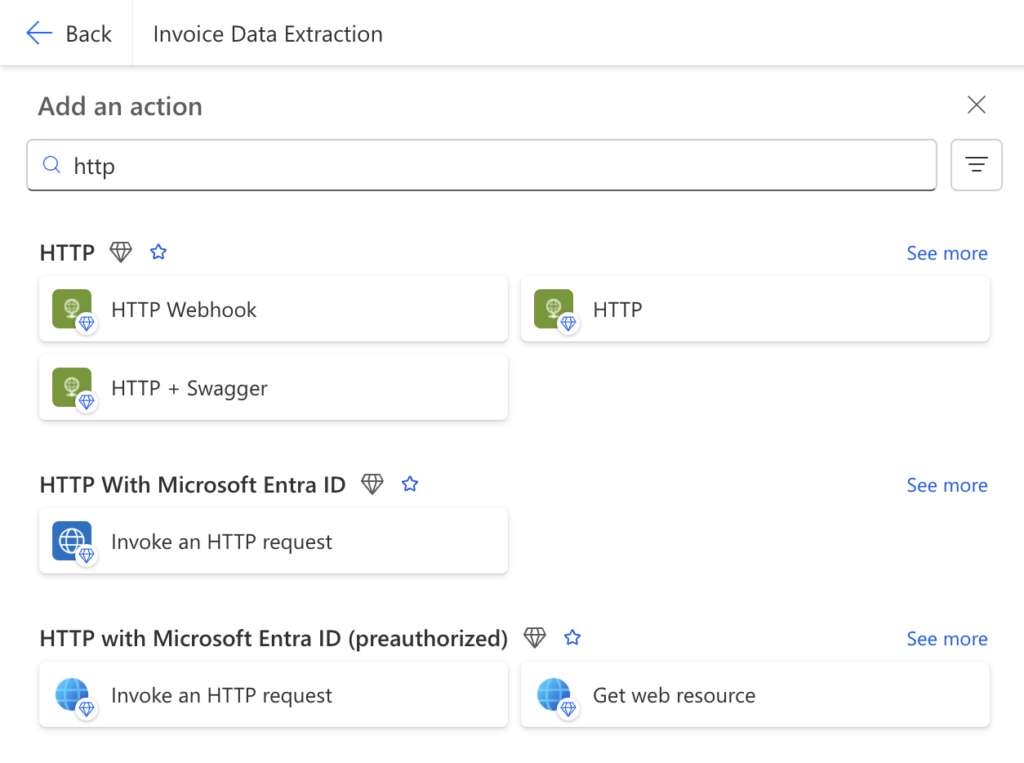See more for HTTP With Microsoft Entra ID

click(x=947, y=485)
